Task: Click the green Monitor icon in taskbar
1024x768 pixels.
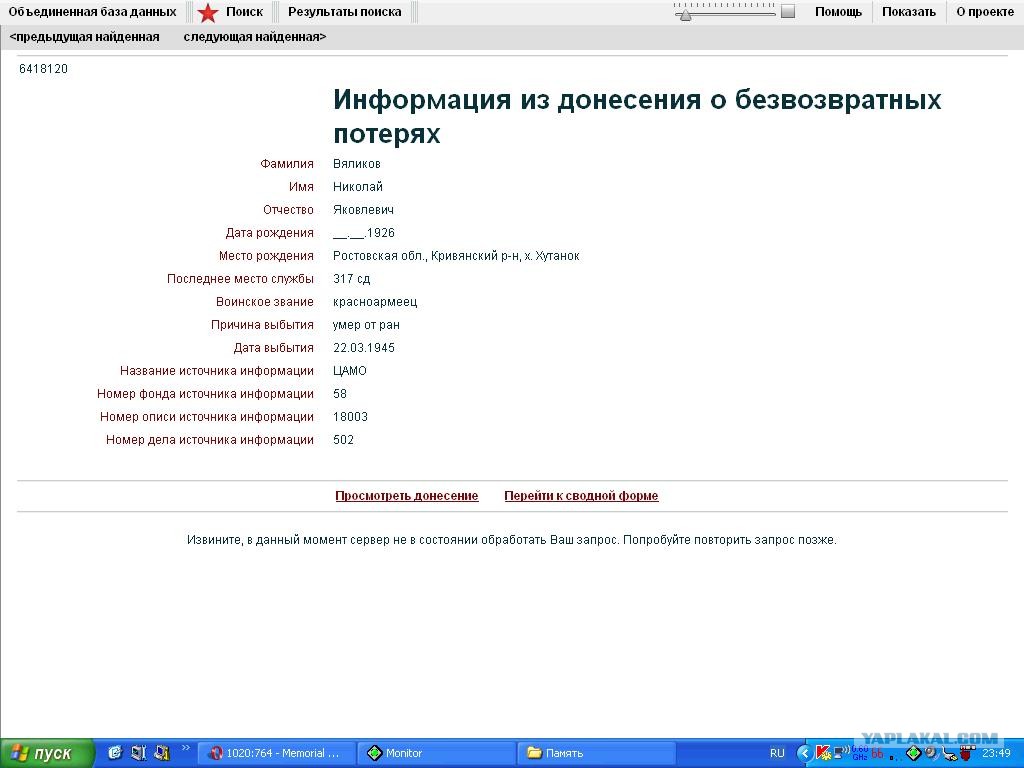Action: [374, 753]
